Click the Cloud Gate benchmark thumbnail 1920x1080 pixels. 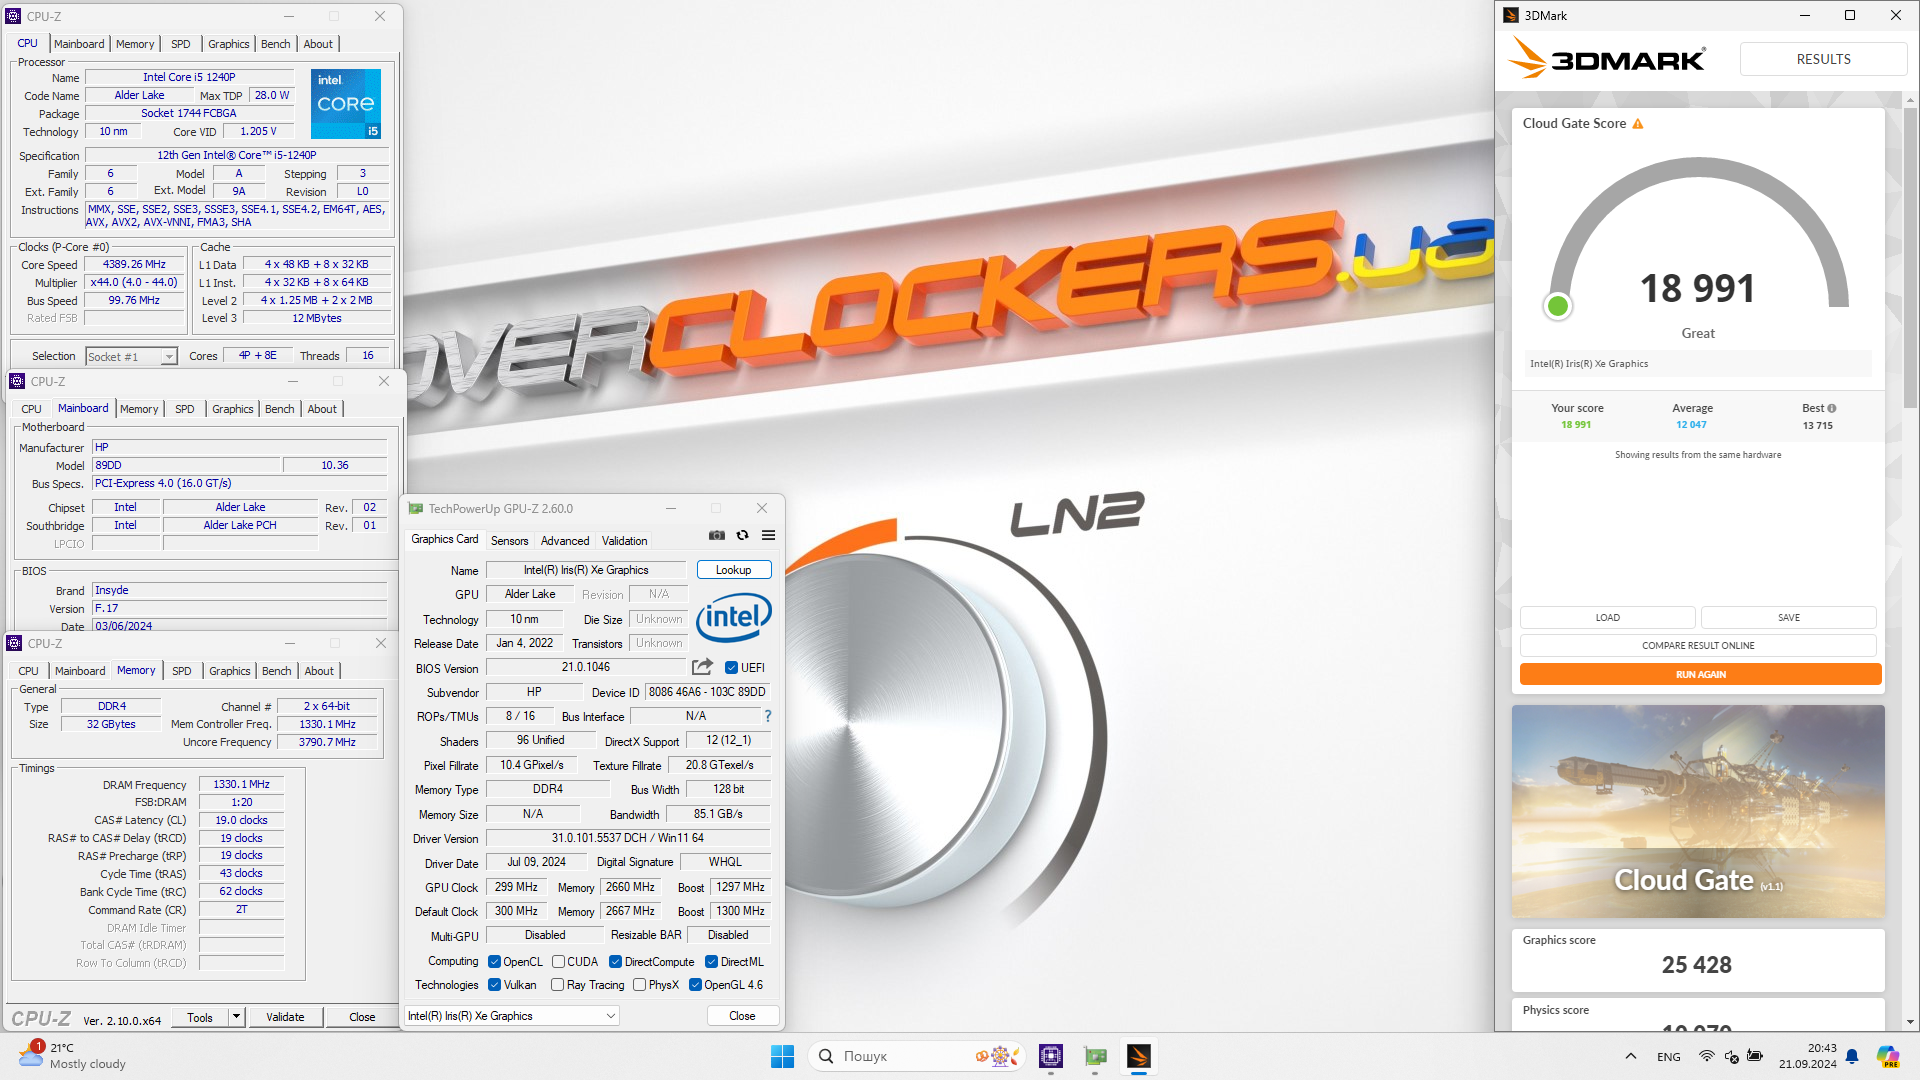point(1698,811)
